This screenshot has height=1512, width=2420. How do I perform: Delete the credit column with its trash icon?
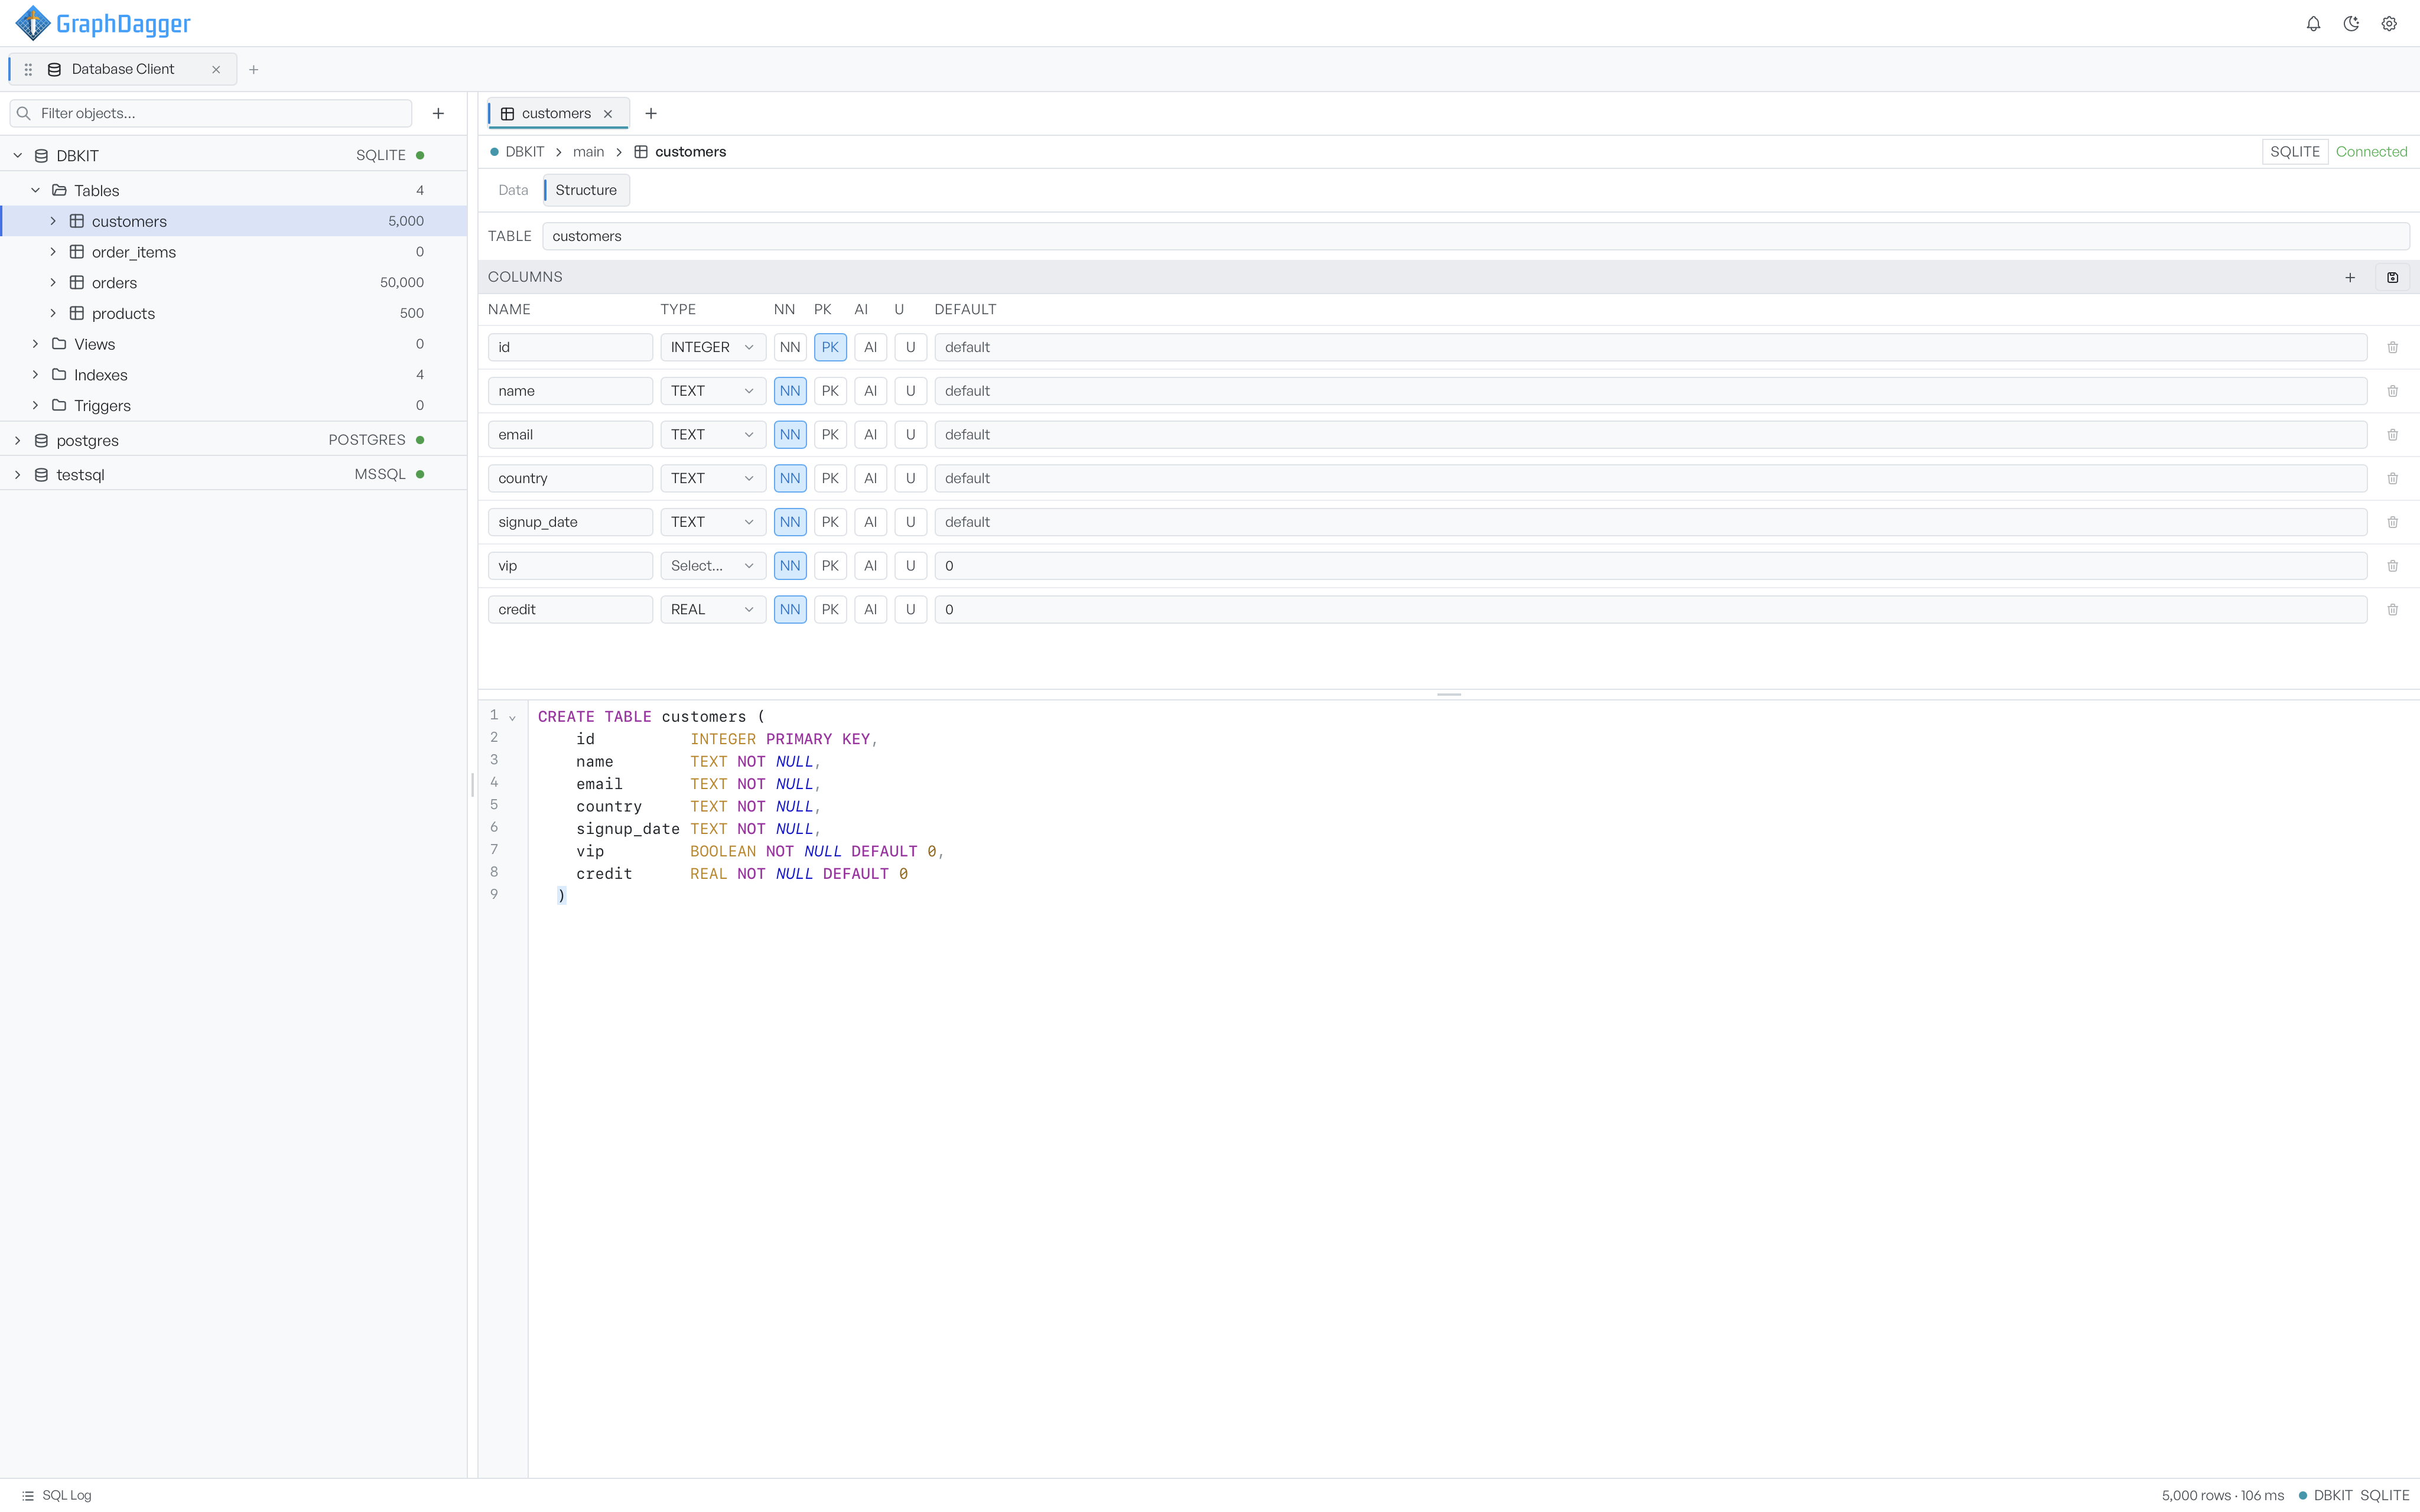coord(2392,609)
